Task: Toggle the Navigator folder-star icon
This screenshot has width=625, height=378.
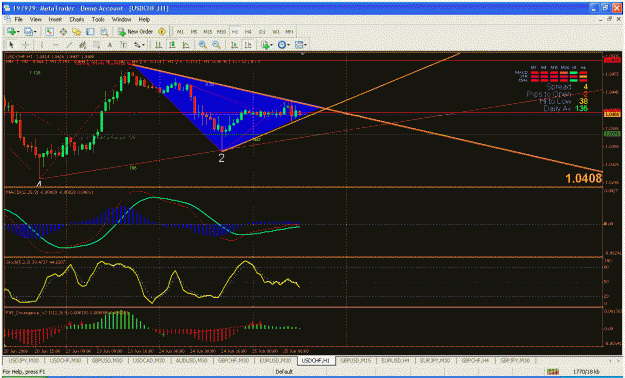Action: [x=76, y=32]
